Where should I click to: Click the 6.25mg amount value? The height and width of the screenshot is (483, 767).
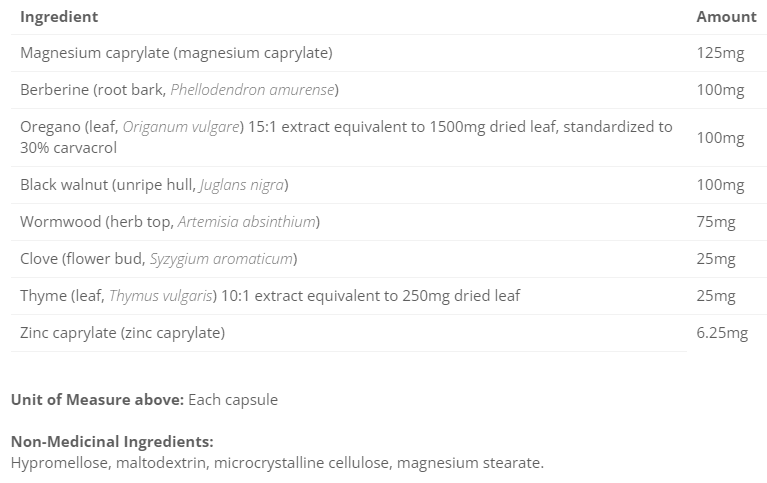tap(722, 333)
